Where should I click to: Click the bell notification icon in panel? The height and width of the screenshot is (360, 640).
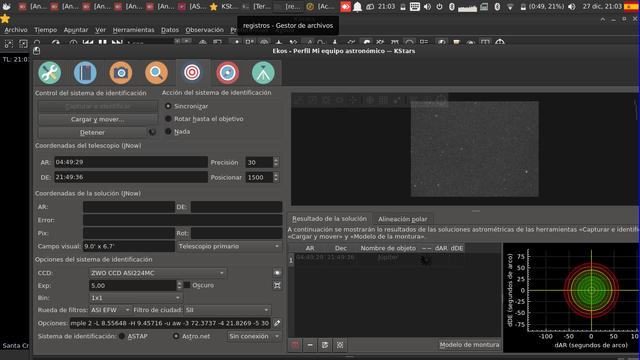pyautogui.click(x=358, y=7)
